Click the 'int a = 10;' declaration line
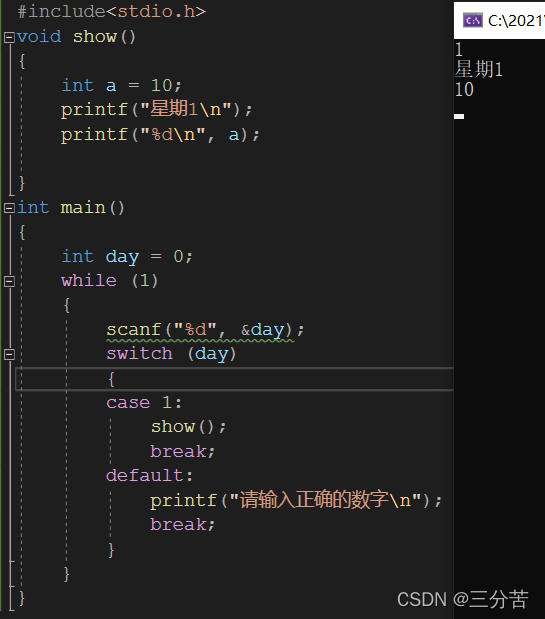The image size is (545, 619). [x=121, y=85]
